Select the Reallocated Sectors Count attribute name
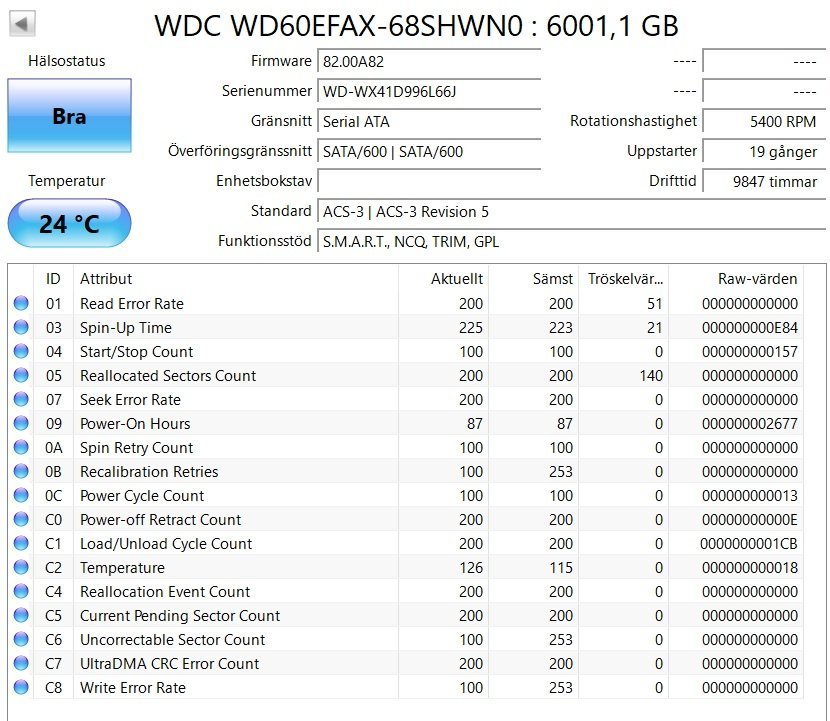The width and height of the screenshot is (830, 721). click(168, 376)
